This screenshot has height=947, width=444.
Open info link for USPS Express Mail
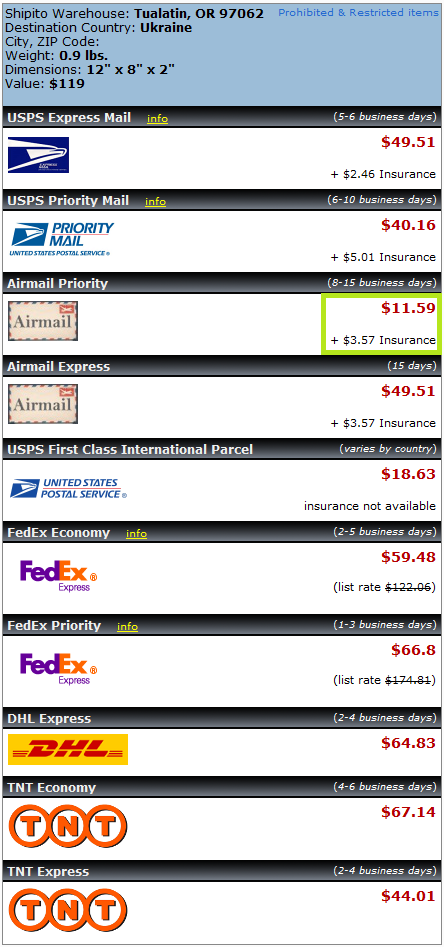(157, 118)
